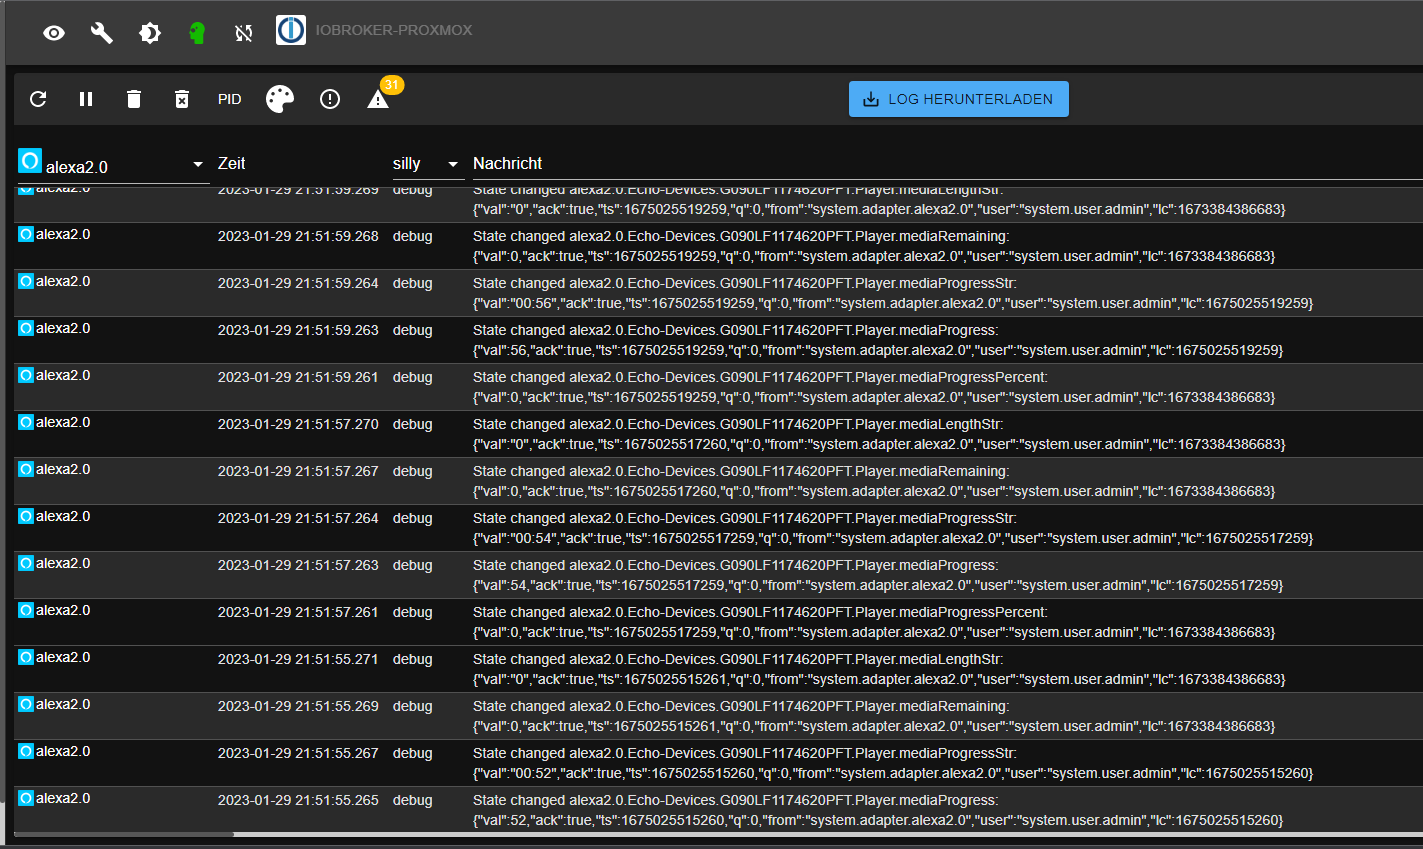The image size is (1423, 849).
Task: Select timestamp 2023-01-29 21:51:59.268
Action: (298, 236)
